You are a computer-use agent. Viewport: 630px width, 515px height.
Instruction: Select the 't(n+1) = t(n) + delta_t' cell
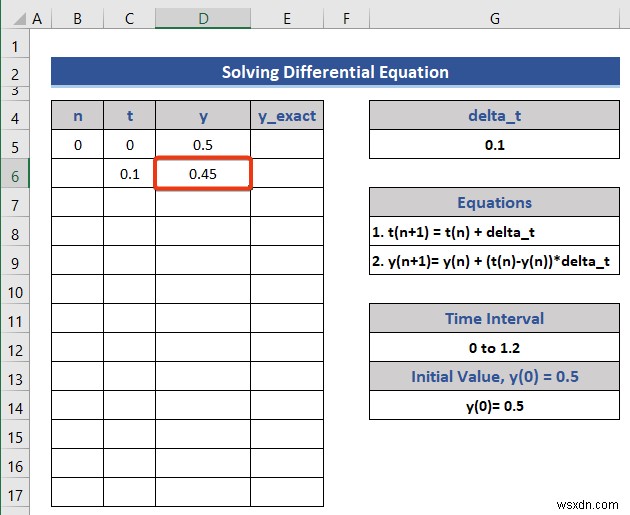[x=495, y=231]
